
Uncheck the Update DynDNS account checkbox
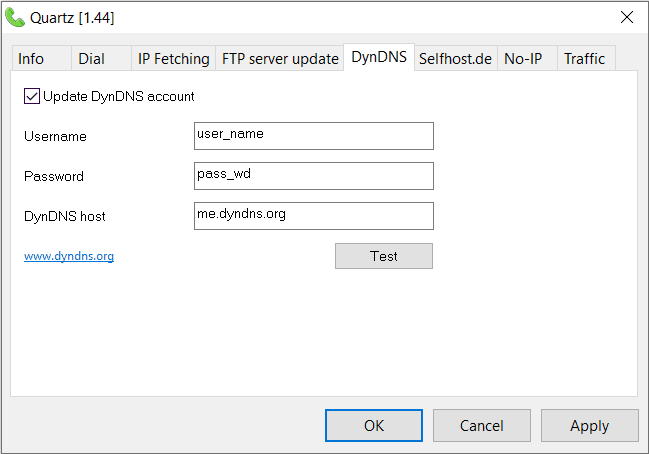point(32,97)
